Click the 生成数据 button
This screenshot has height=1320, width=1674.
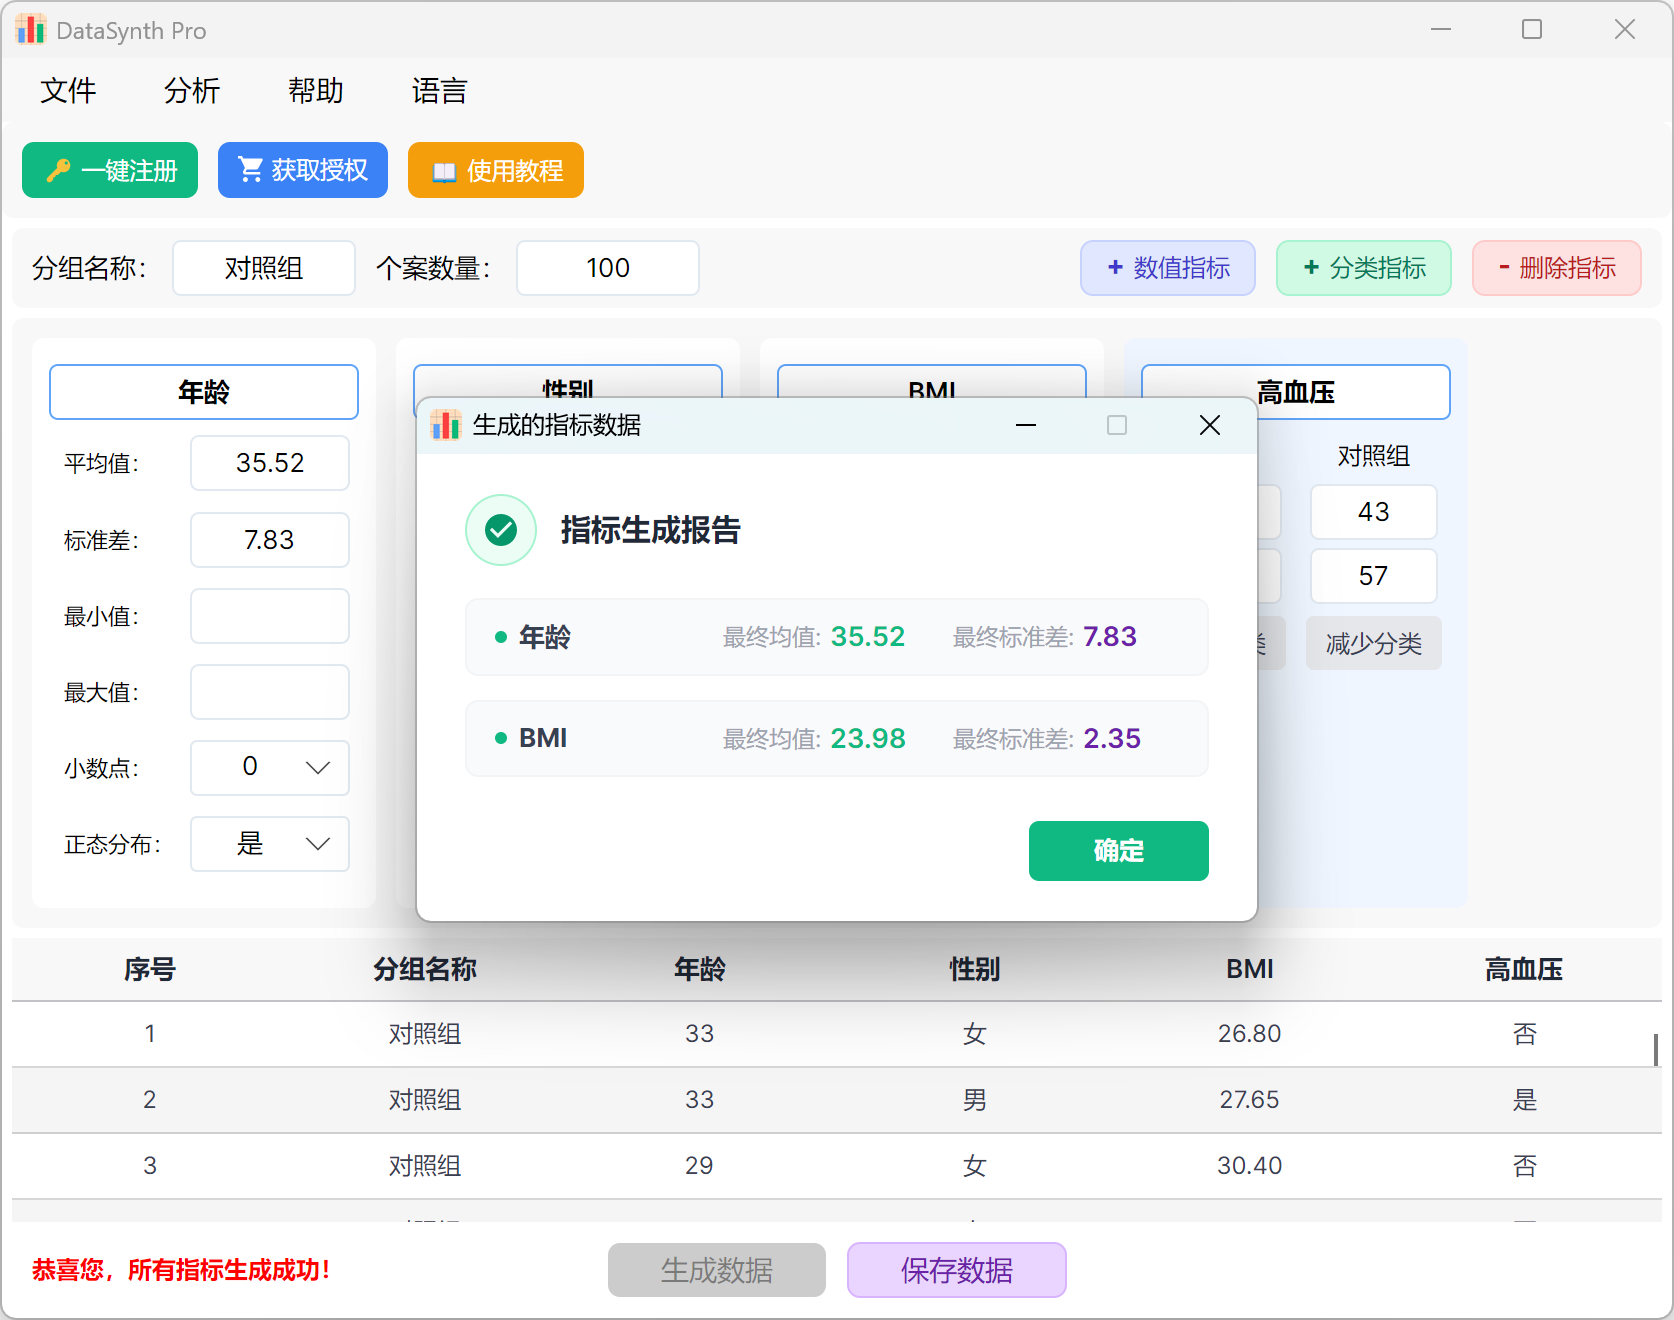pyautogui.click(x=717, y=1270)
